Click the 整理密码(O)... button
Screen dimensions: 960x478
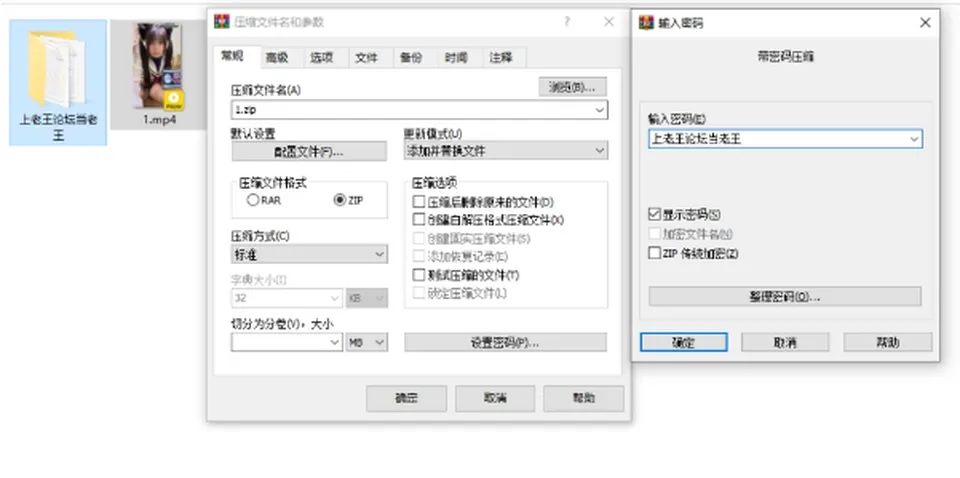(785, 296)
